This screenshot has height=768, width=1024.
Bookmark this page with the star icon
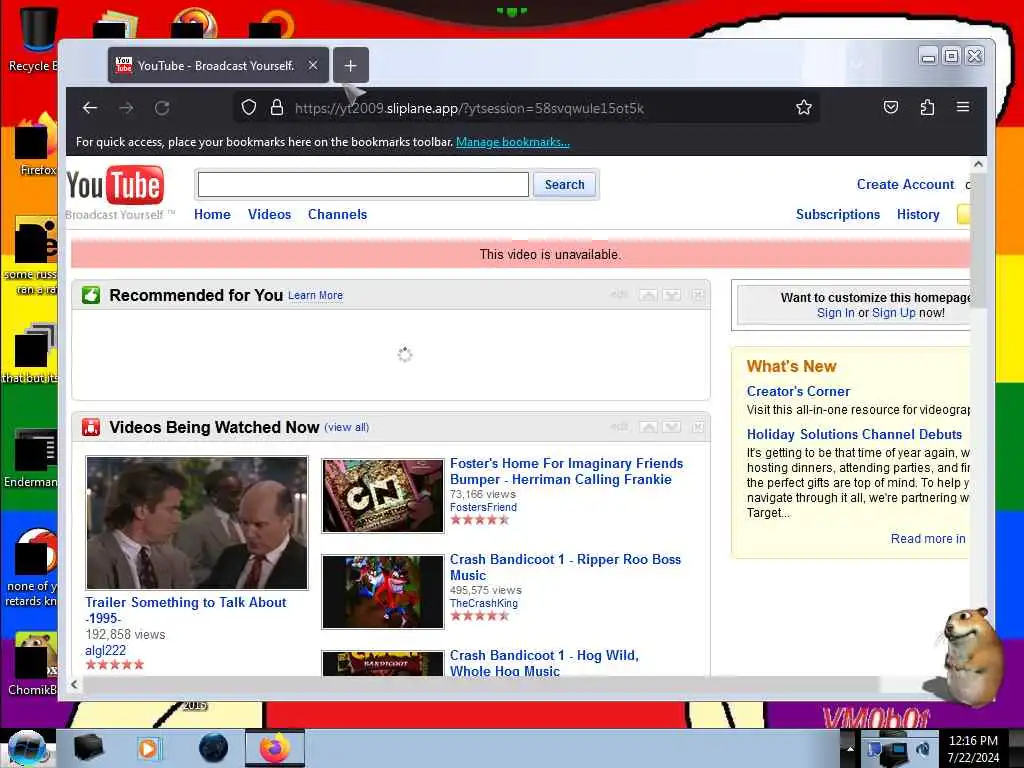click(804, 107)
